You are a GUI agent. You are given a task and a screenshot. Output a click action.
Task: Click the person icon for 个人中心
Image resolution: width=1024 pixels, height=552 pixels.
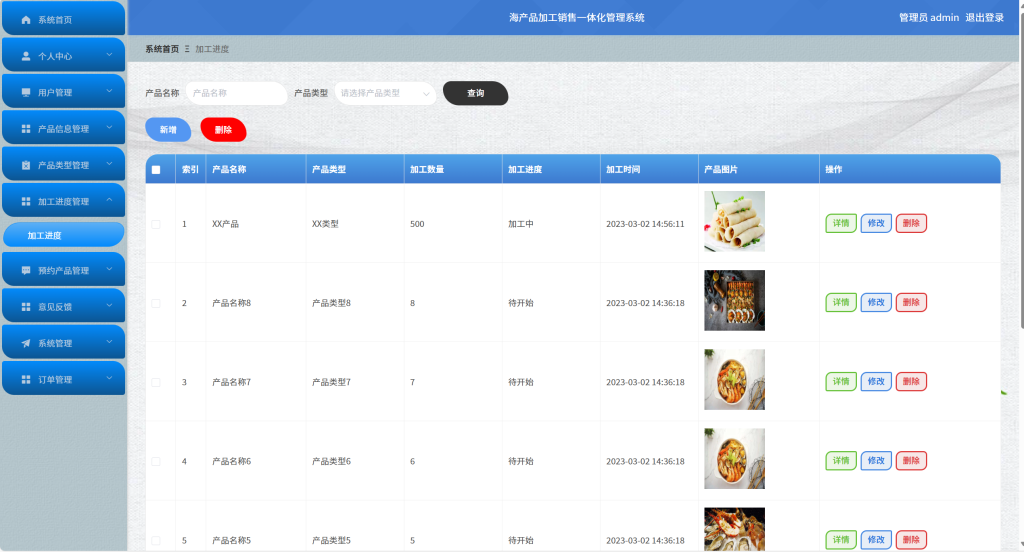[x=26, y=56]
